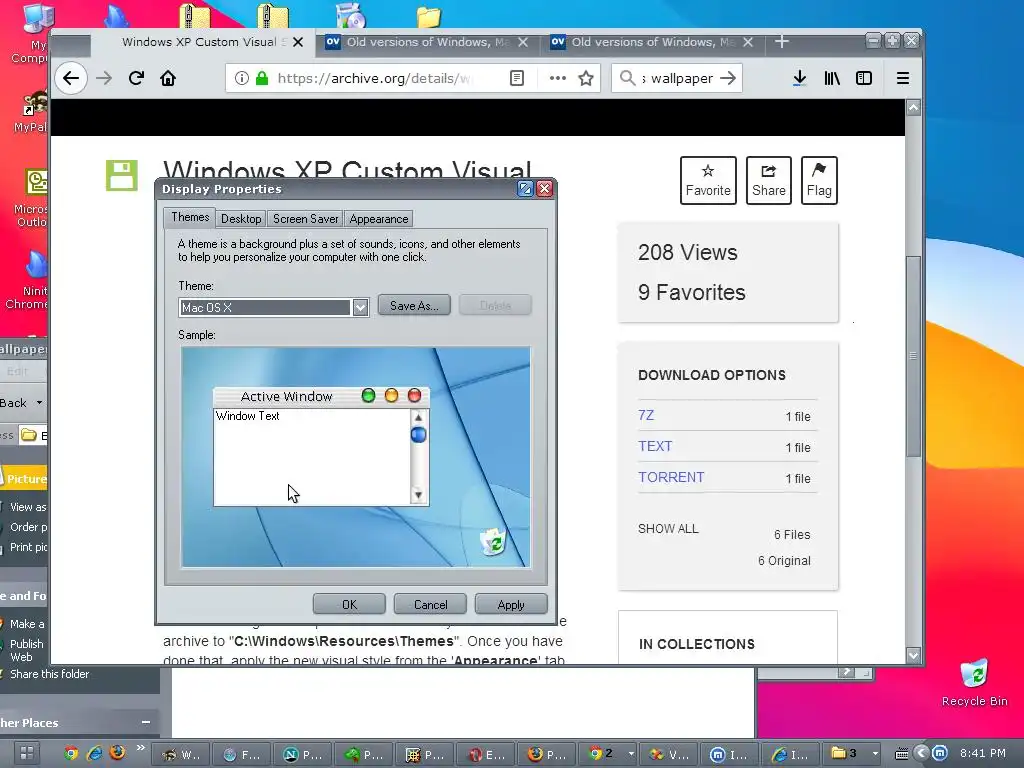1024x768 pixels.
Task: Show hidden system tray icons
Action: click(921, 753)
